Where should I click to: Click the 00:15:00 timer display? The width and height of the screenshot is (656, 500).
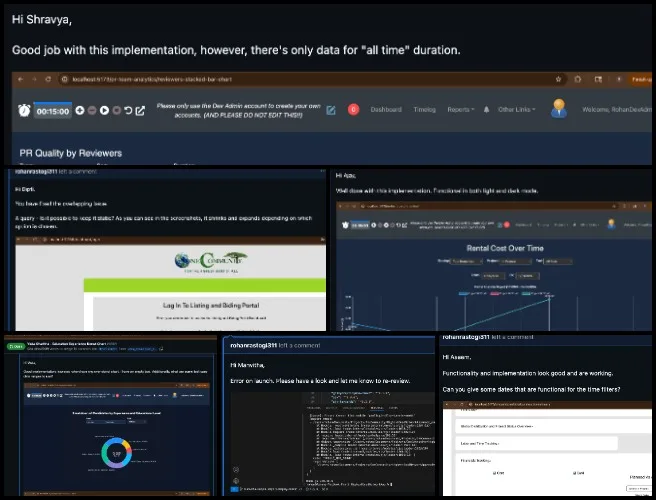tap(52, 112)
